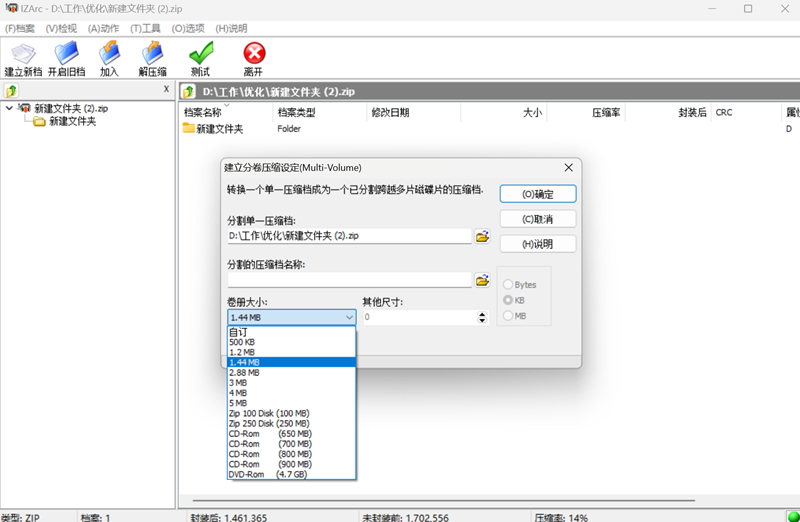Choose 1.2 MB volume size
This screenshot has height=522, width=800.
(291, 353)
